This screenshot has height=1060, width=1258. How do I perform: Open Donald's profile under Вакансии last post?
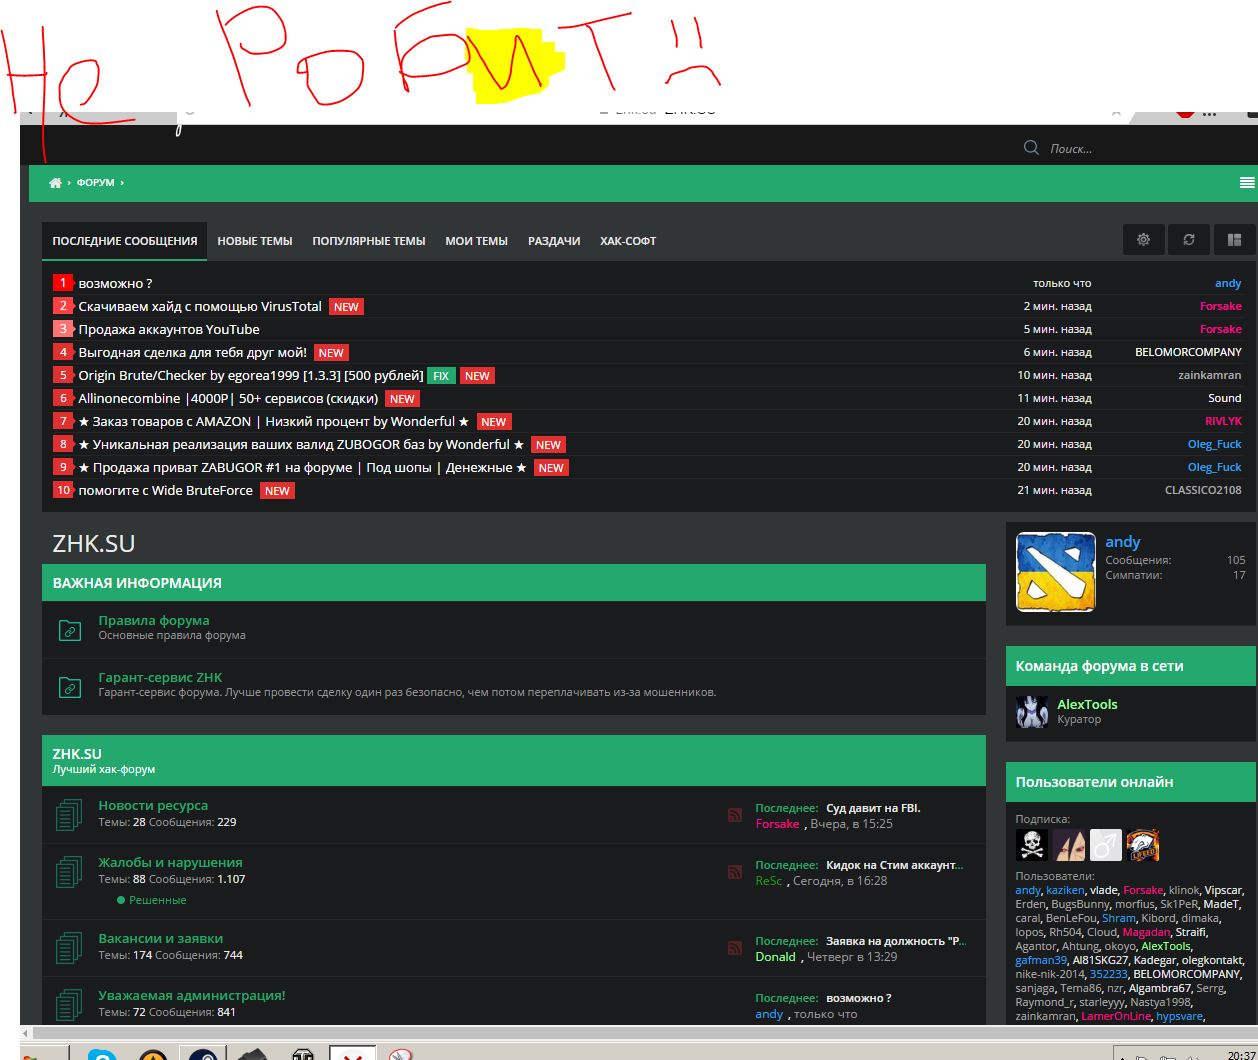(775, 956)
